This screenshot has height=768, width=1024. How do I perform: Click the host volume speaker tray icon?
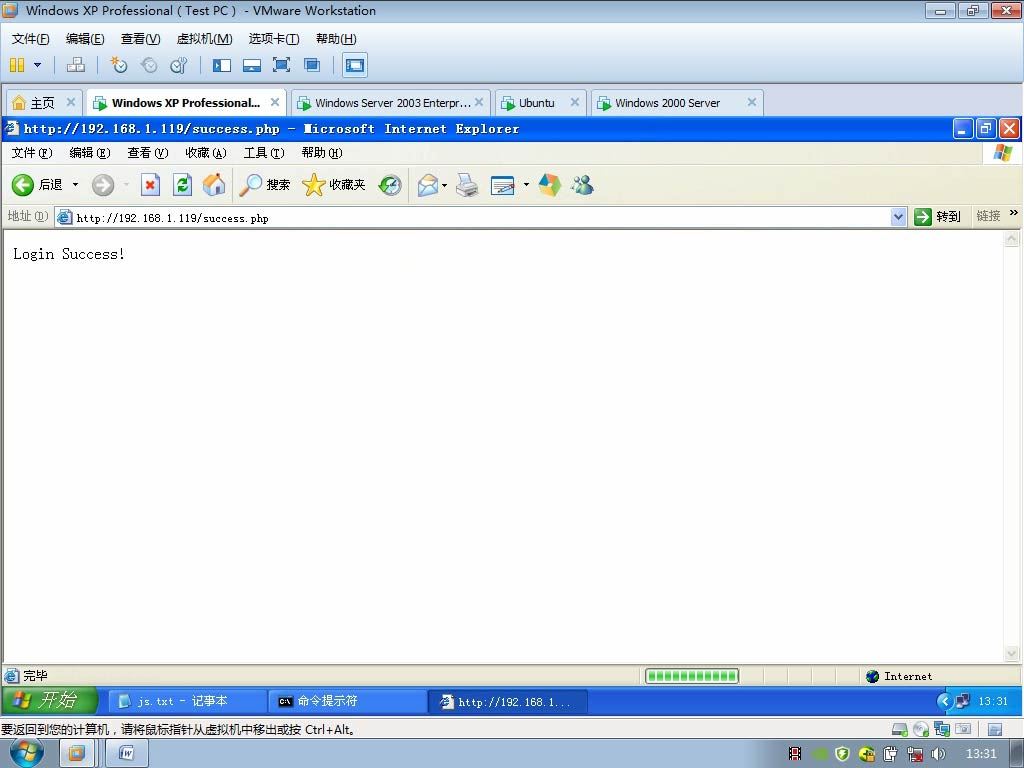(938, 754)
